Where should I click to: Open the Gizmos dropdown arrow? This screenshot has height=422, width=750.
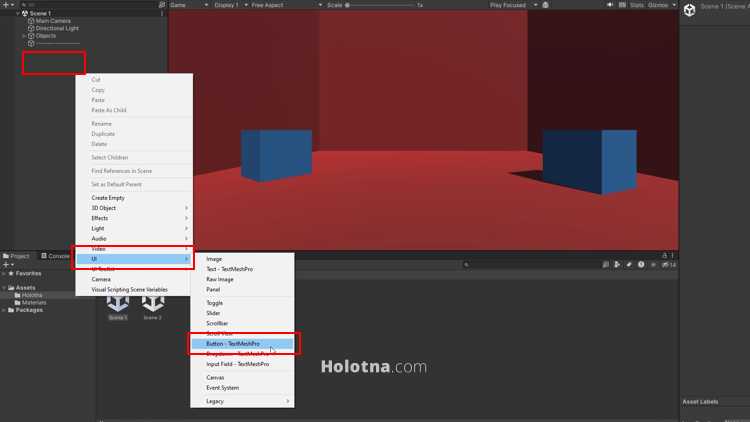click(674, 5)
